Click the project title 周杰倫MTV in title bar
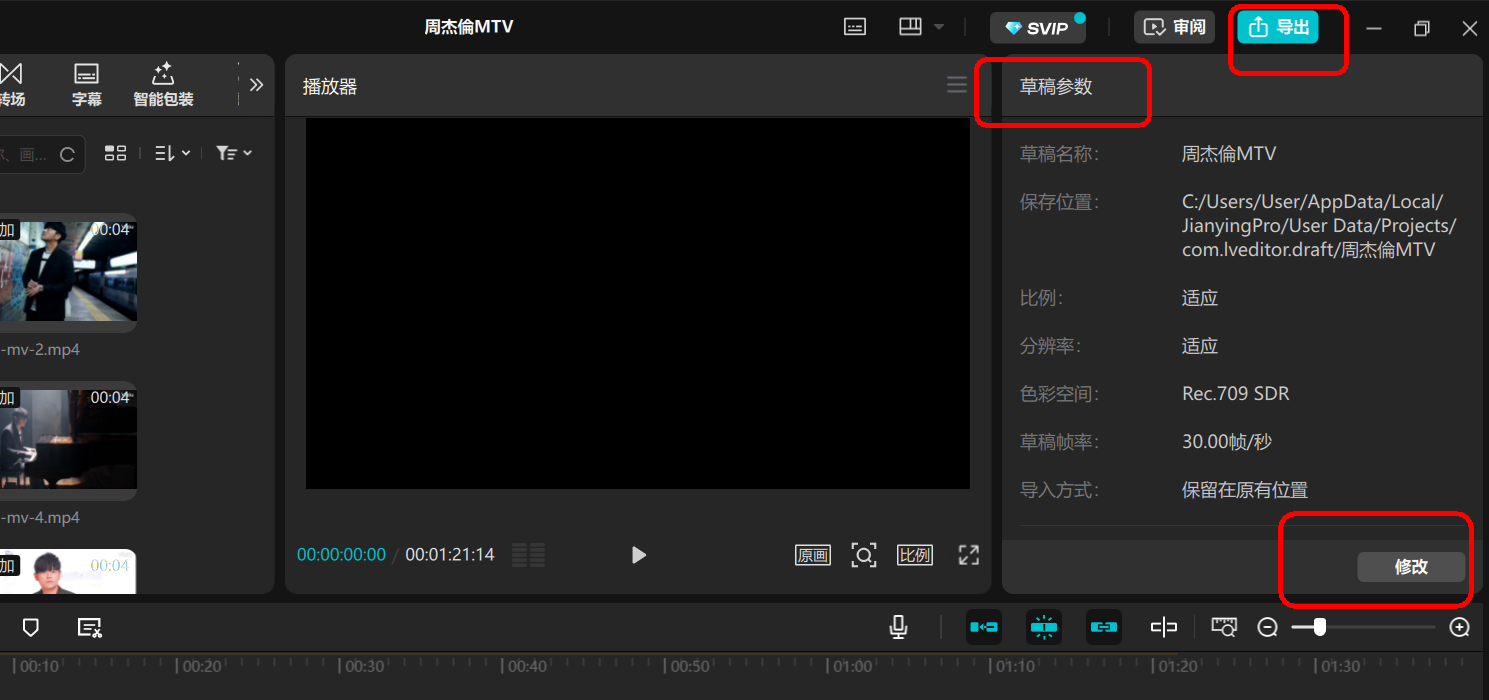 (469, 27)
